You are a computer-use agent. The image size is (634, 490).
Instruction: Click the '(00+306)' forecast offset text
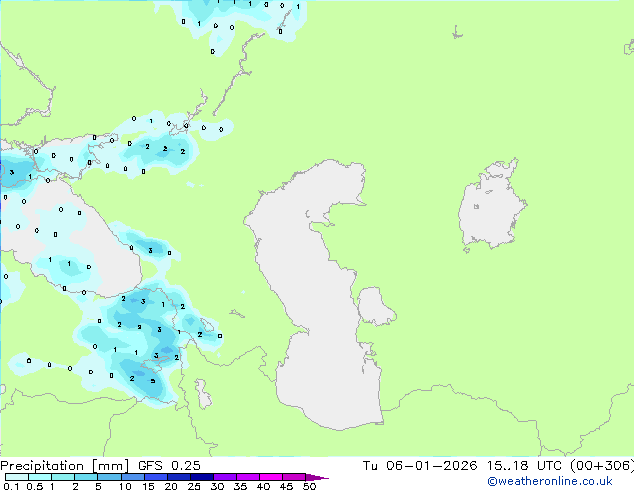pos(602,466)
